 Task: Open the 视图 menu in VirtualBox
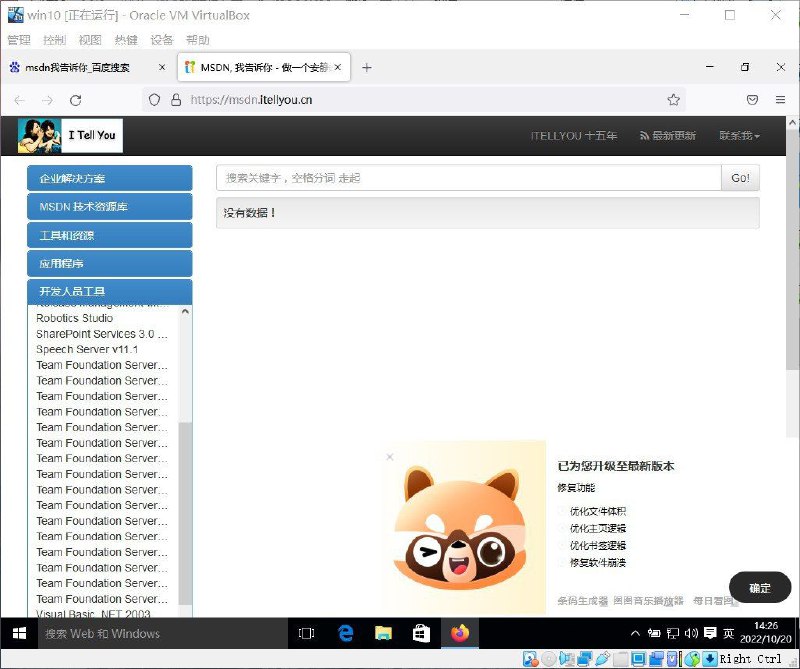(x=90, y=40)
